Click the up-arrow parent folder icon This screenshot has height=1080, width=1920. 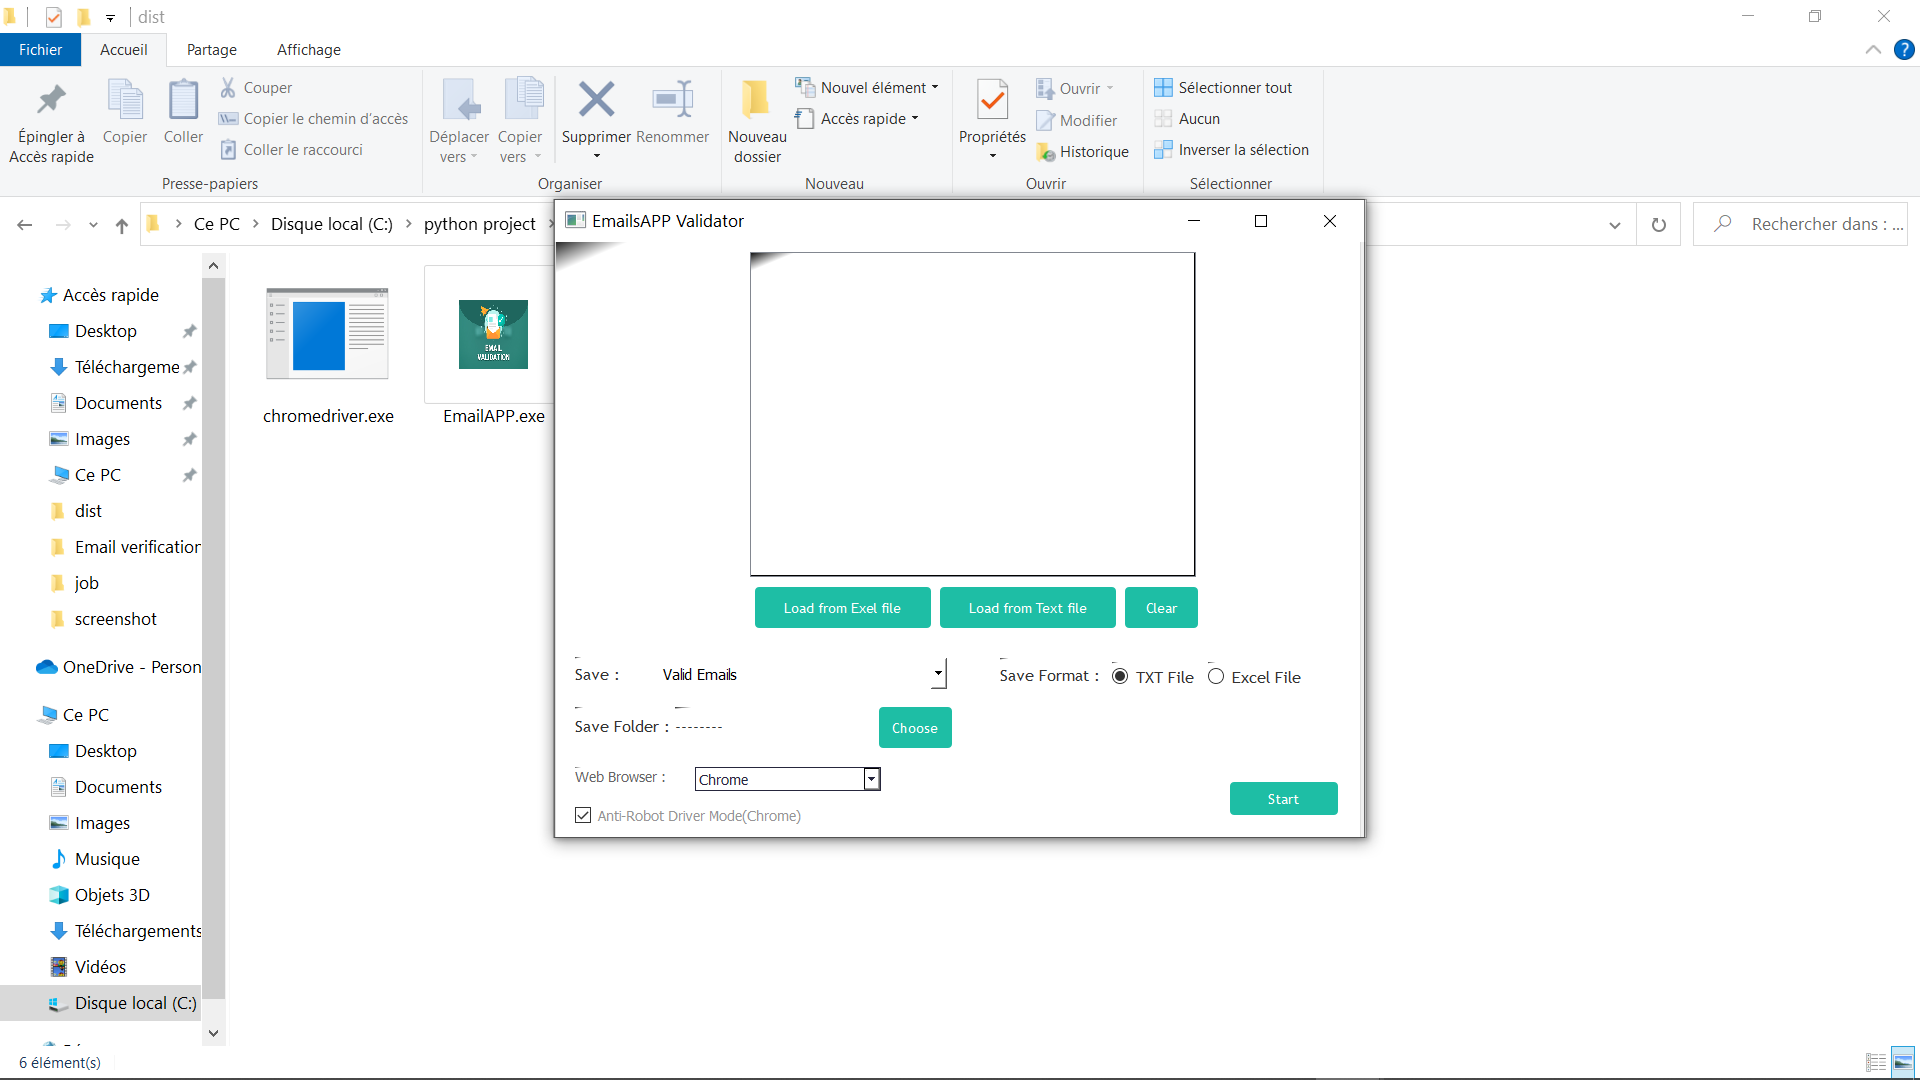pos(122,225)
